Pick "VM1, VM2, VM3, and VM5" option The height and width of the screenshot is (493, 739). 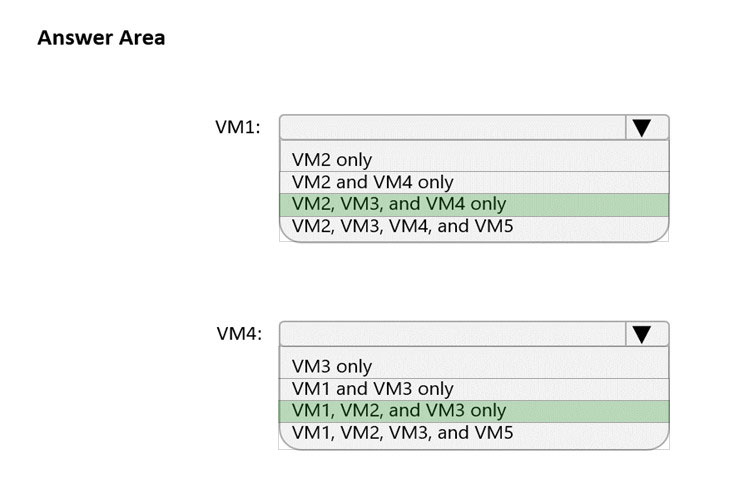403,432
